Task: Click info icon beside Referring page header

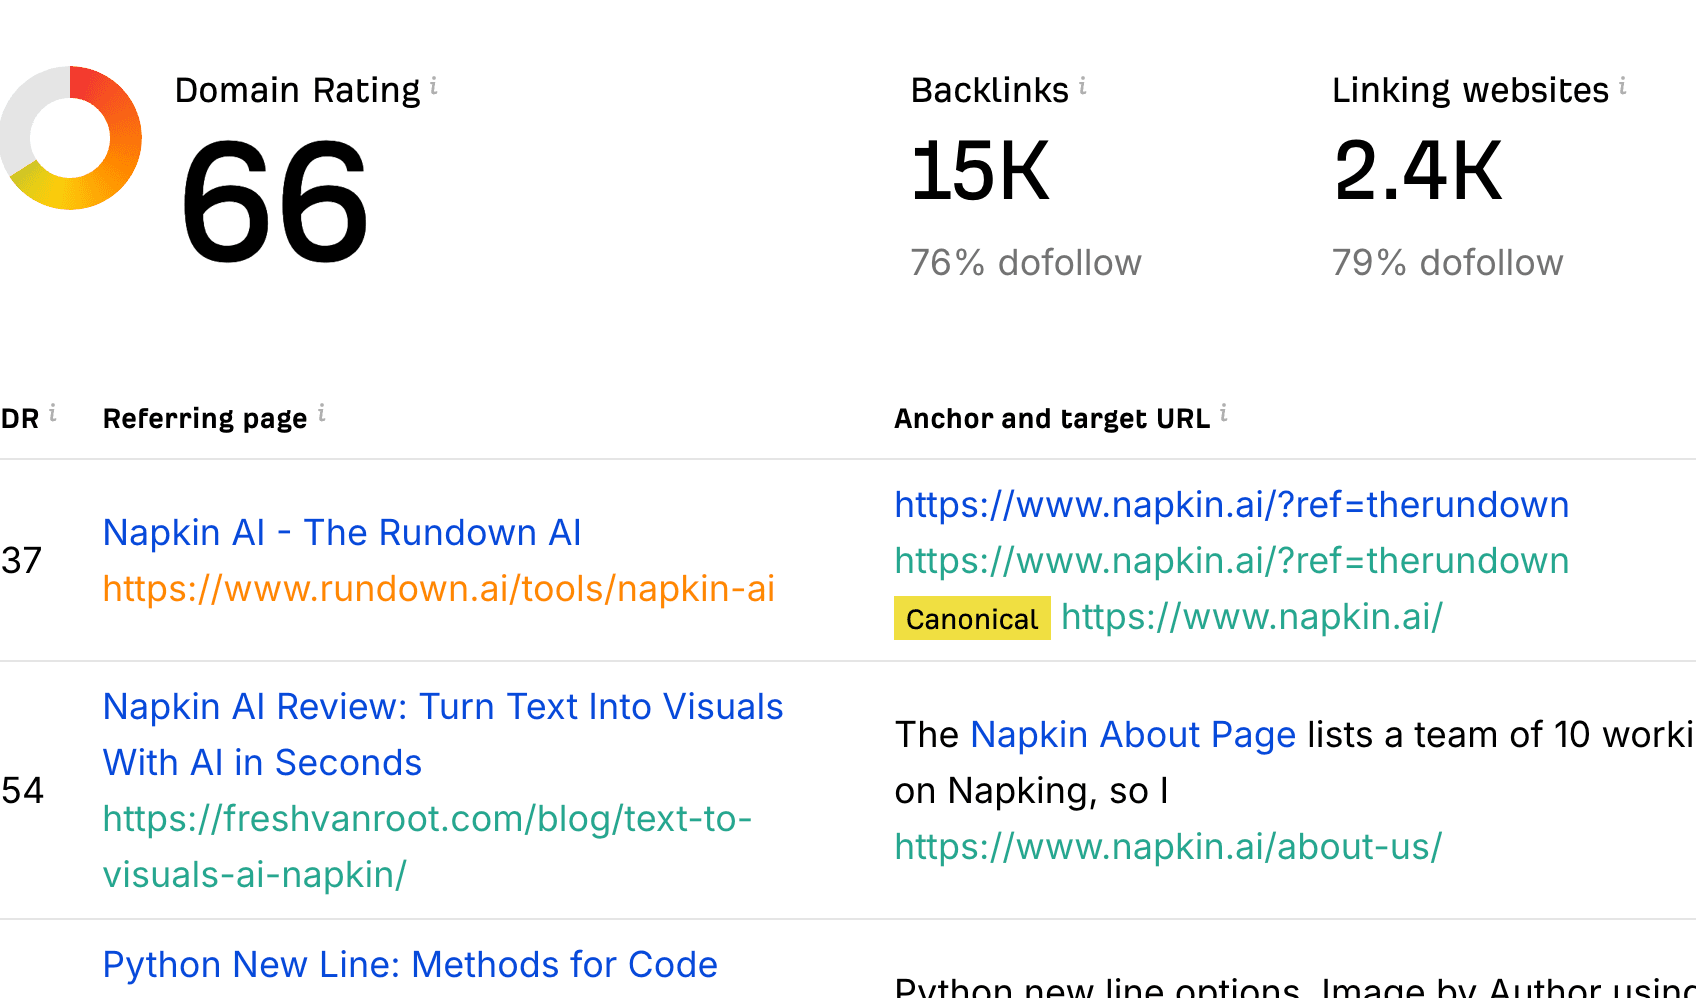Action: click(x=321, y=413)
